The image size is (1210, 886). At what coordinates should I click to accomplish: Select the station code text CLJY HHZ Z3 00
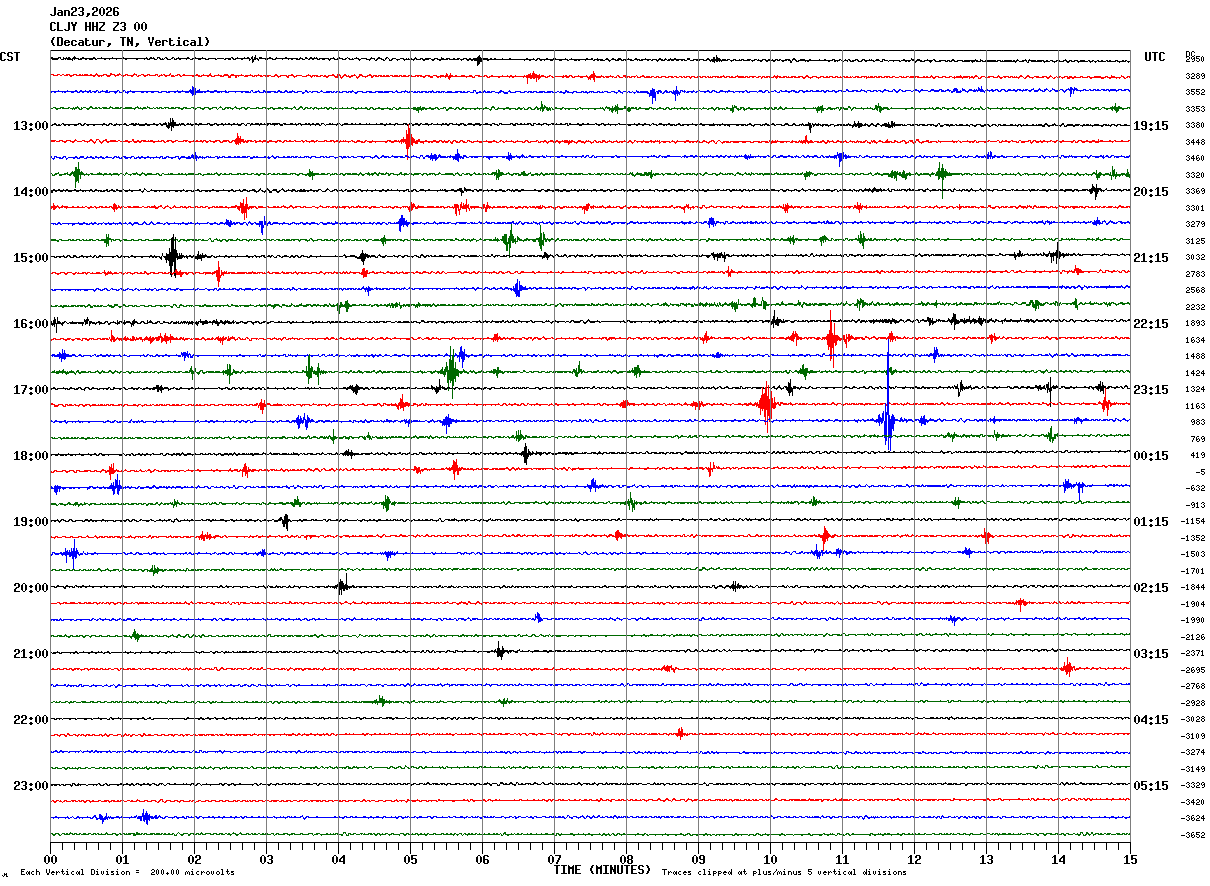(x=99, y=27)
